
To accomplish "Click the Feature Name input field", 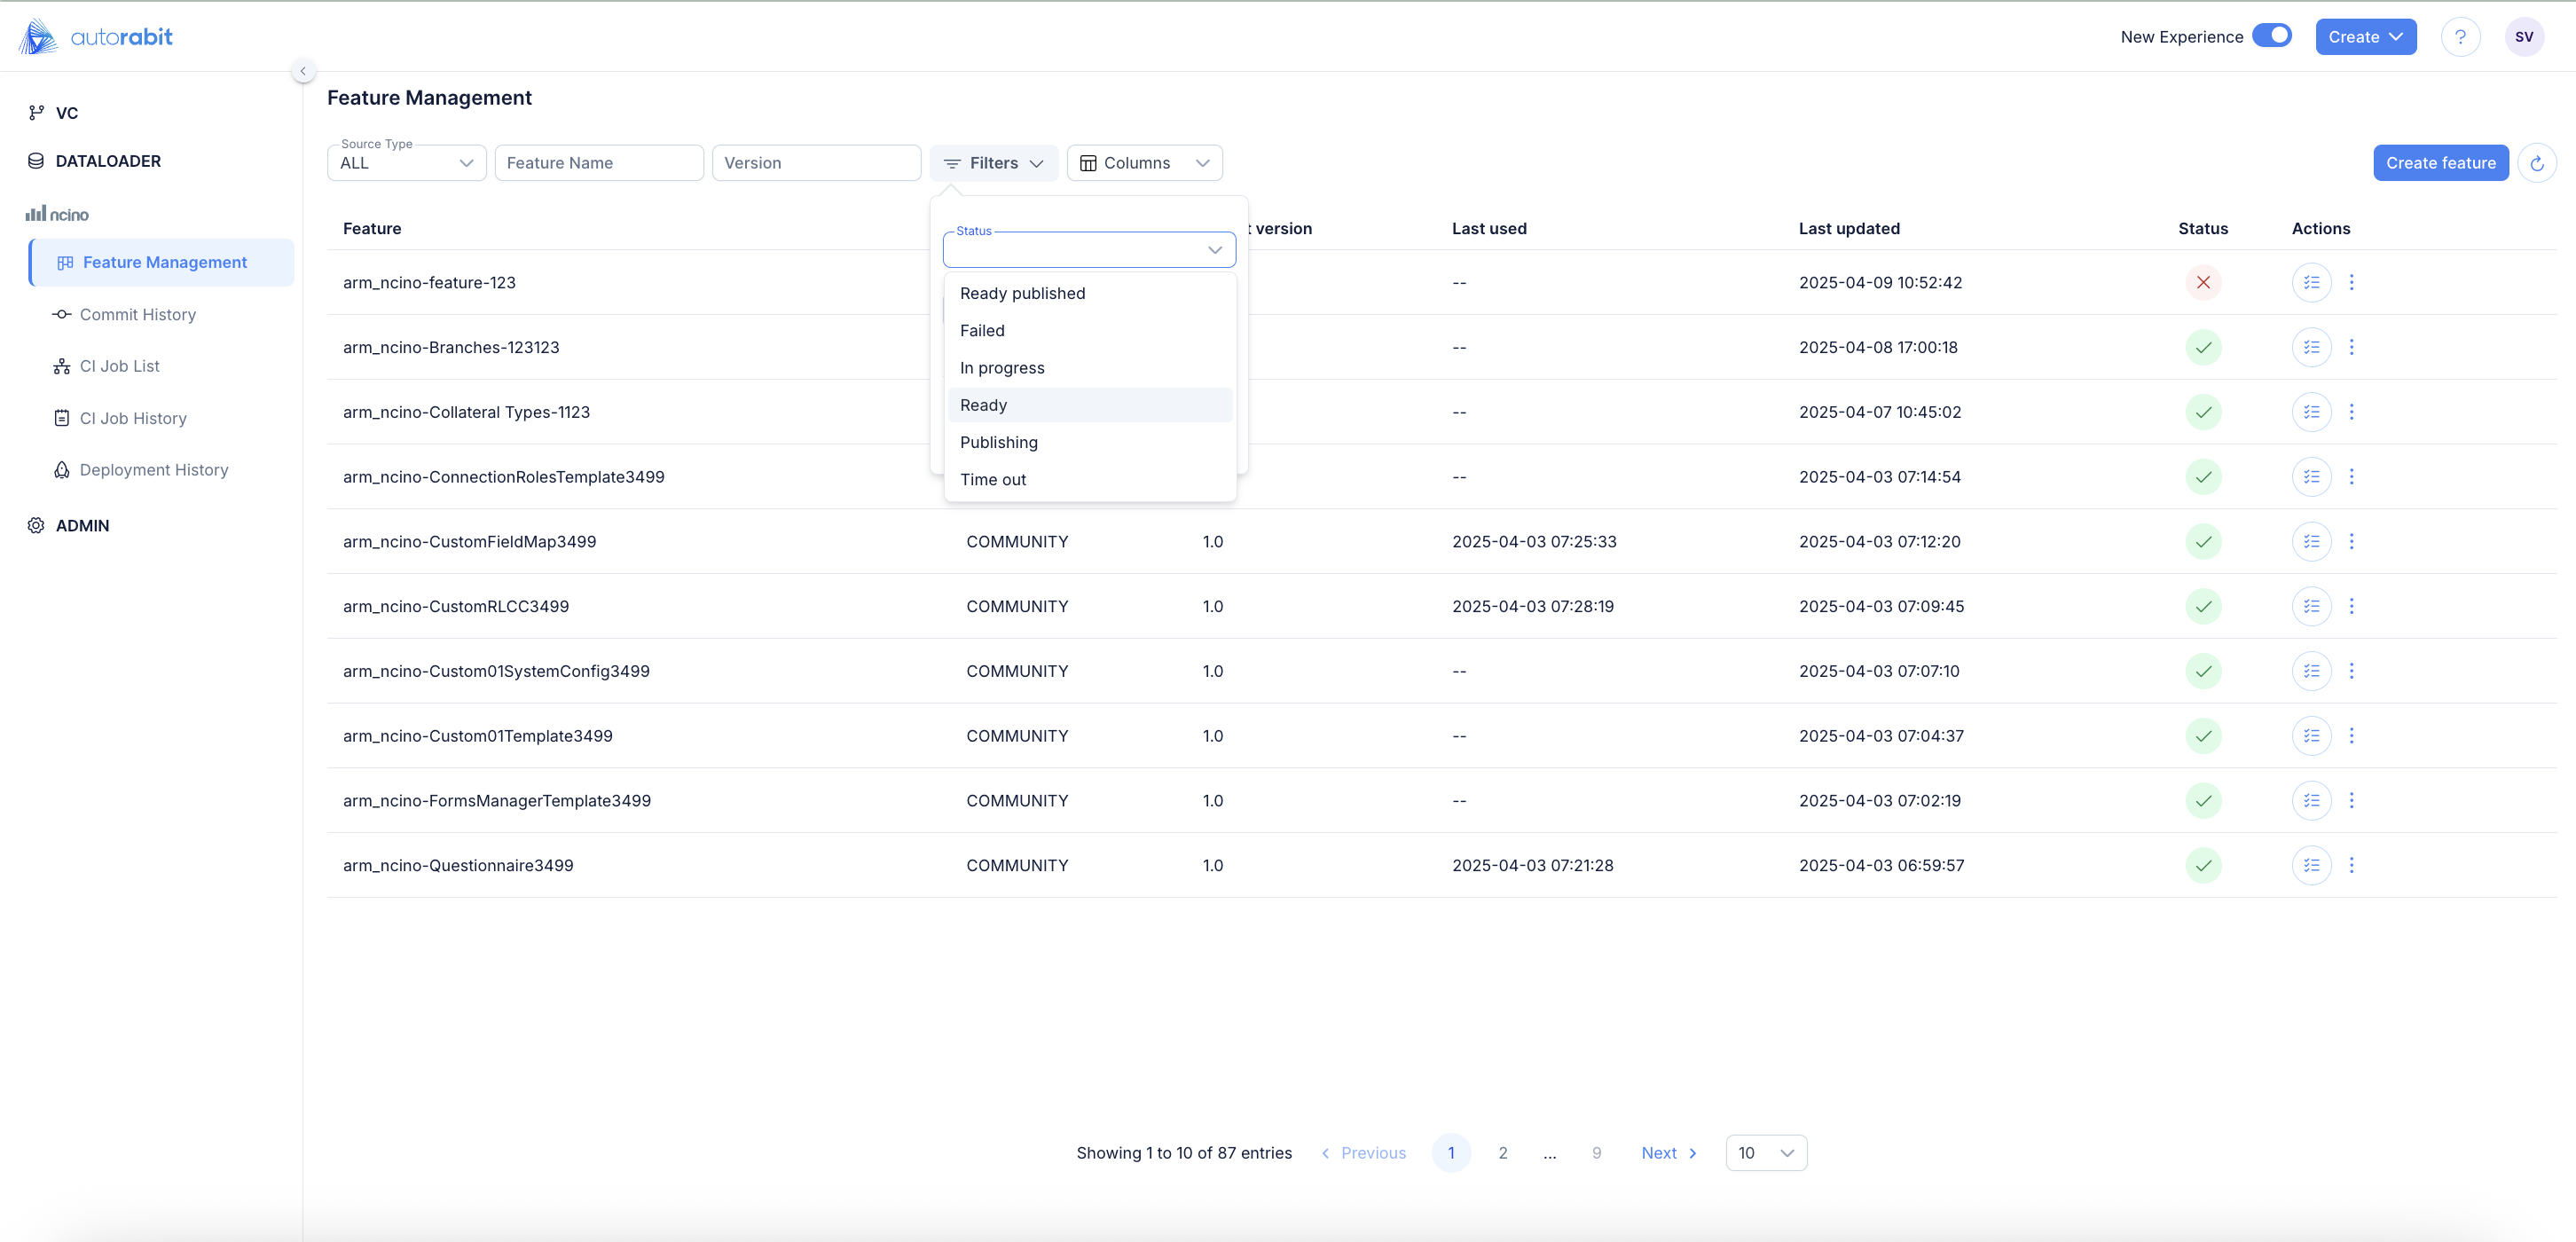I will [x=598, y=163].
